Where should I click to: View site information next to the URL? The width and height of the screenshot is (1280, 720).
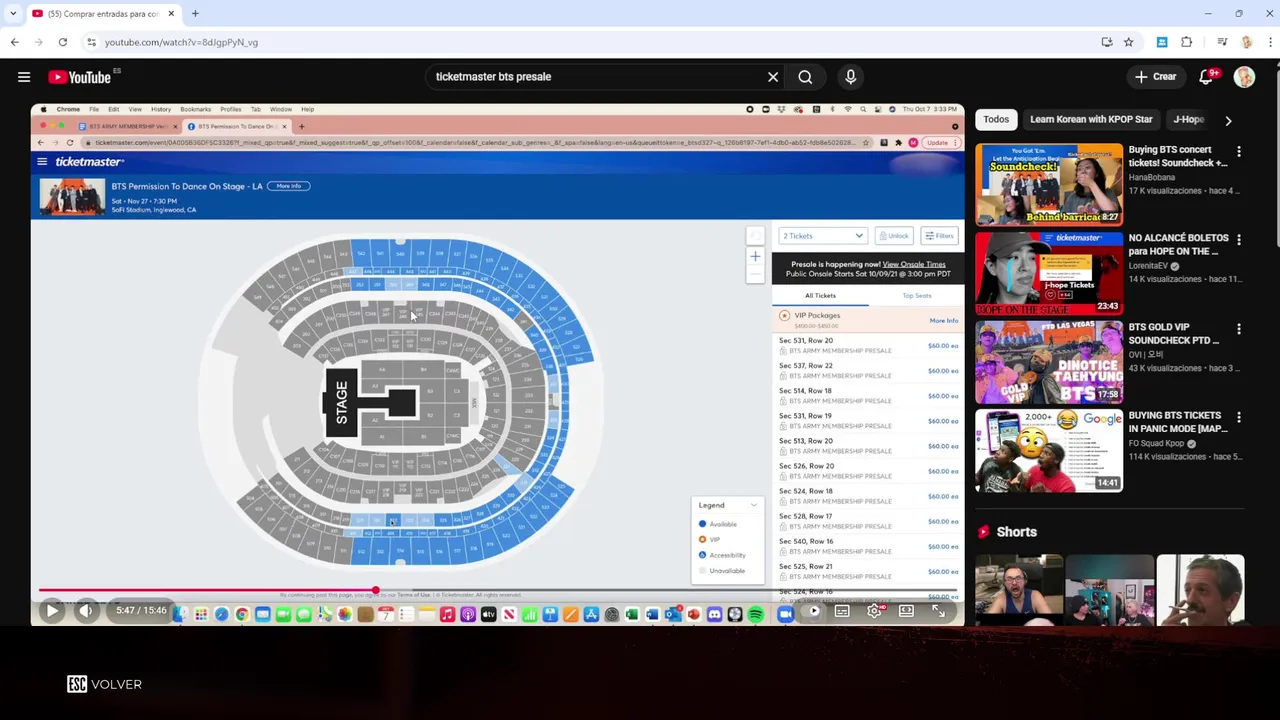coord(91,42)
